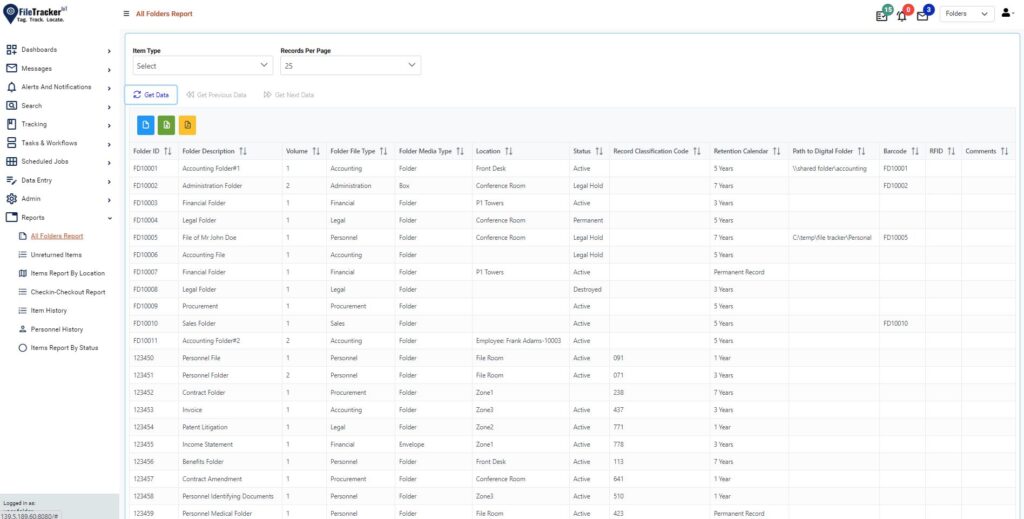Click the green spreadsheet export button

[167, 125]
